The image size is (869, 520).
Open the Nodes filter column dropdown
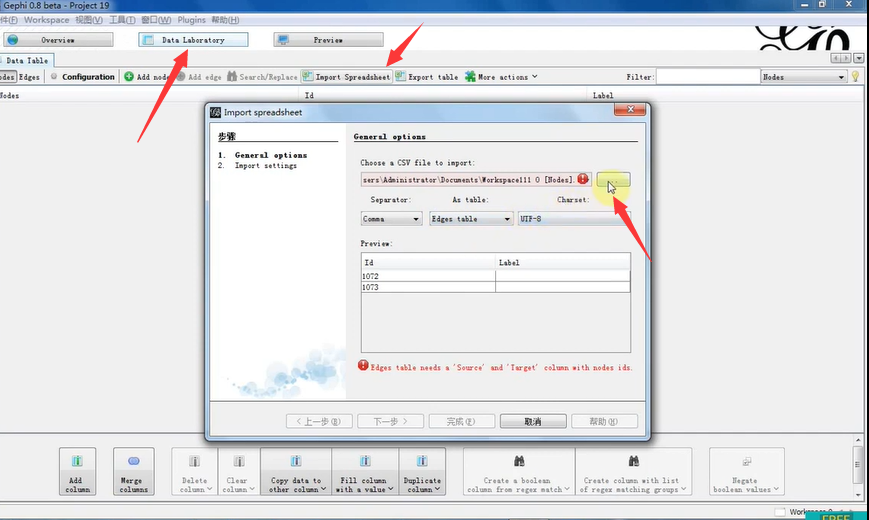804,77
